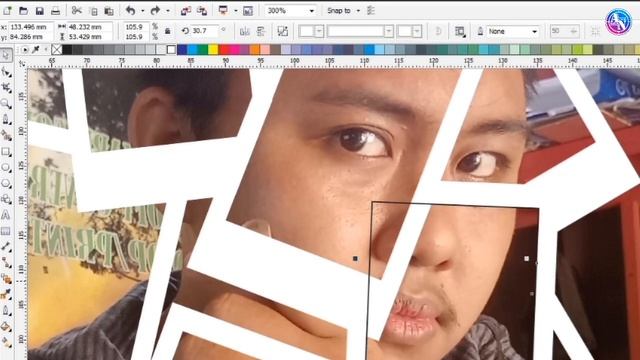Select the Zoom tool in the toolbox
The image size is (640, 360).
pos(6,103)
